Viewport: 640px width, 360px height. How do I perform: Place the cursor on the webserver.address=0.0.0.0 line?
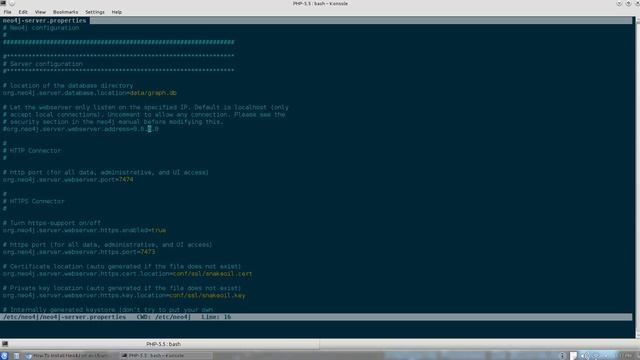tap(81, 129)
